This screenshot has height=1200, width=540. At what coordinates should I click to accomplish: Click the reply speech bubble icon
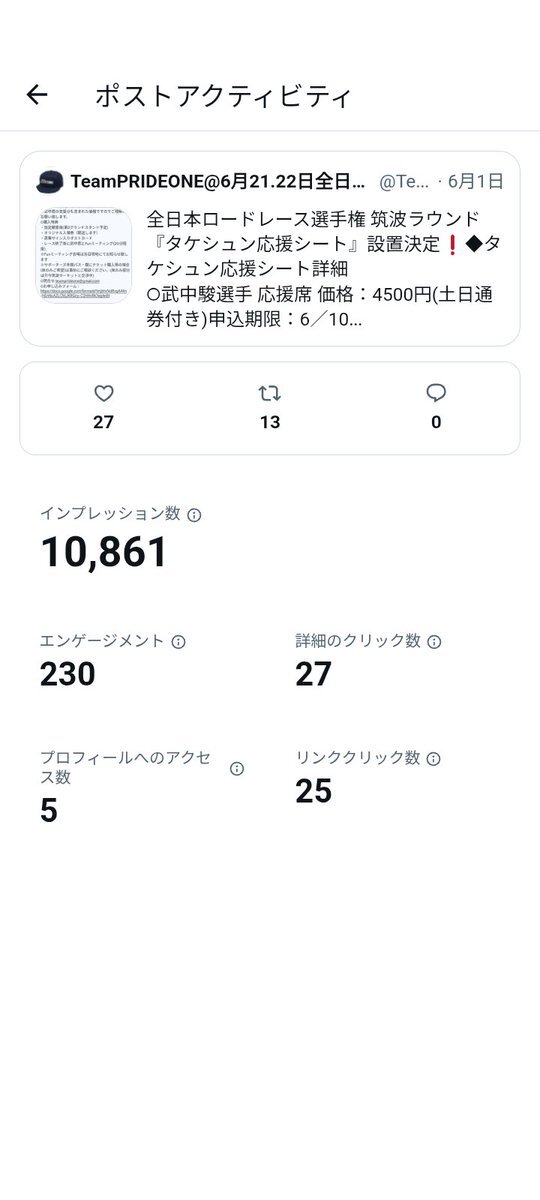coord(436,393)
